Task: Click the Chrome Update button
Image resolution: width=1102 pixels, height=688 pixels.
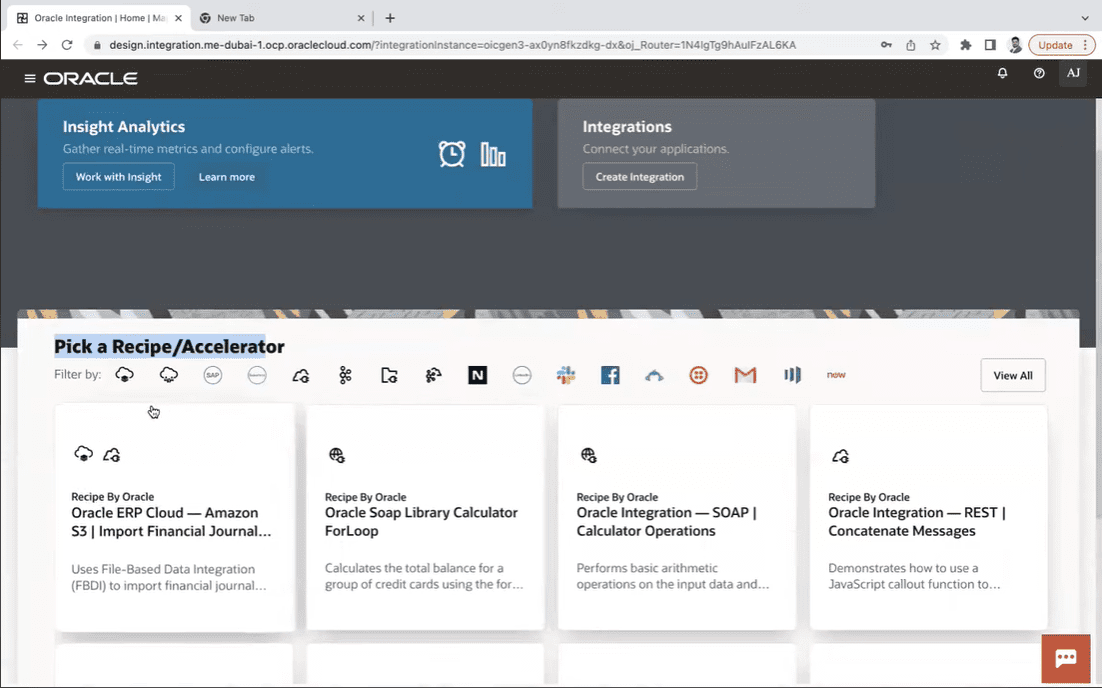Action: (x=1061, y=45)
